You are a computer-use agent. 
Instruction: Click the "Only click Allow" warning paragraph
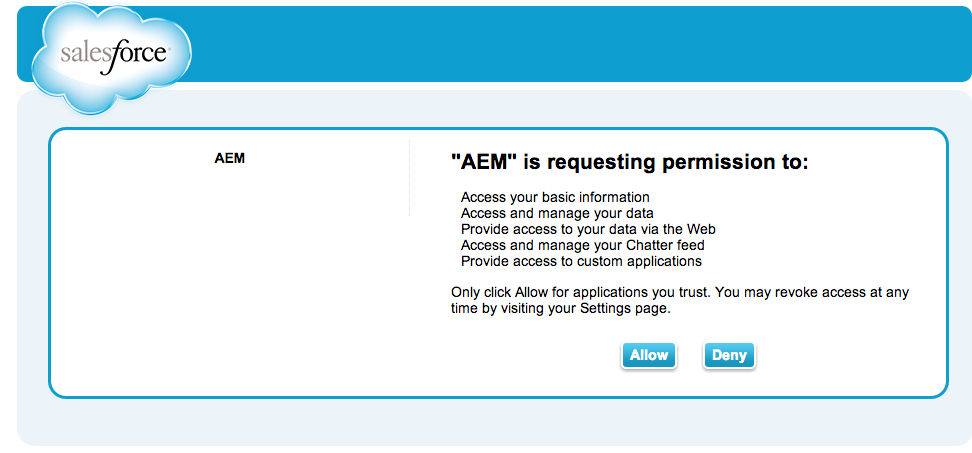point(680,301)
